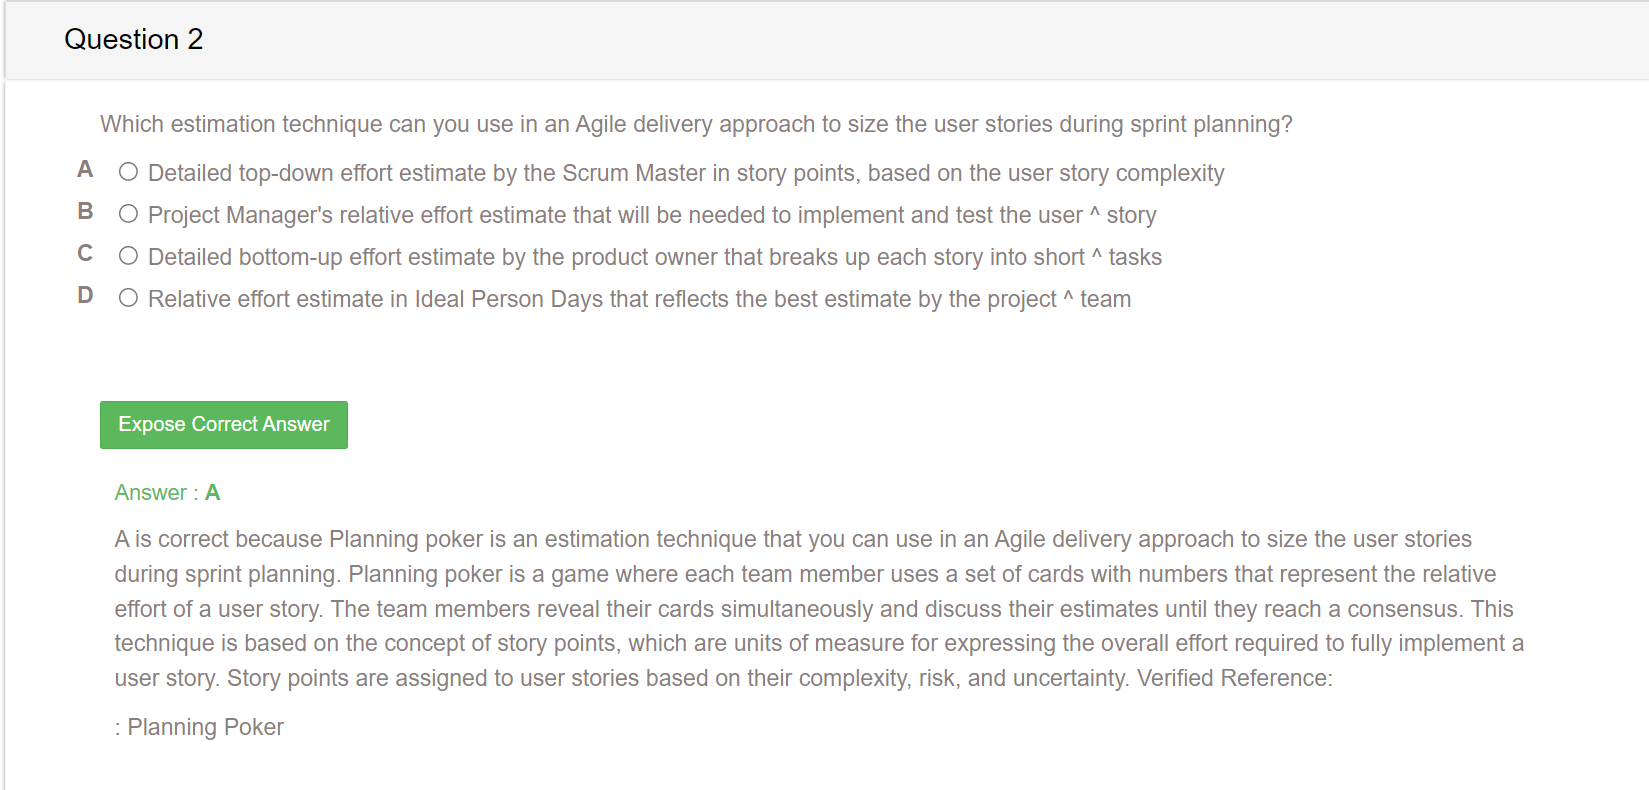This screenshot has width=1649, height=790.
Task: Click the bold letter D option label
Action: click(x=85, y=296)
